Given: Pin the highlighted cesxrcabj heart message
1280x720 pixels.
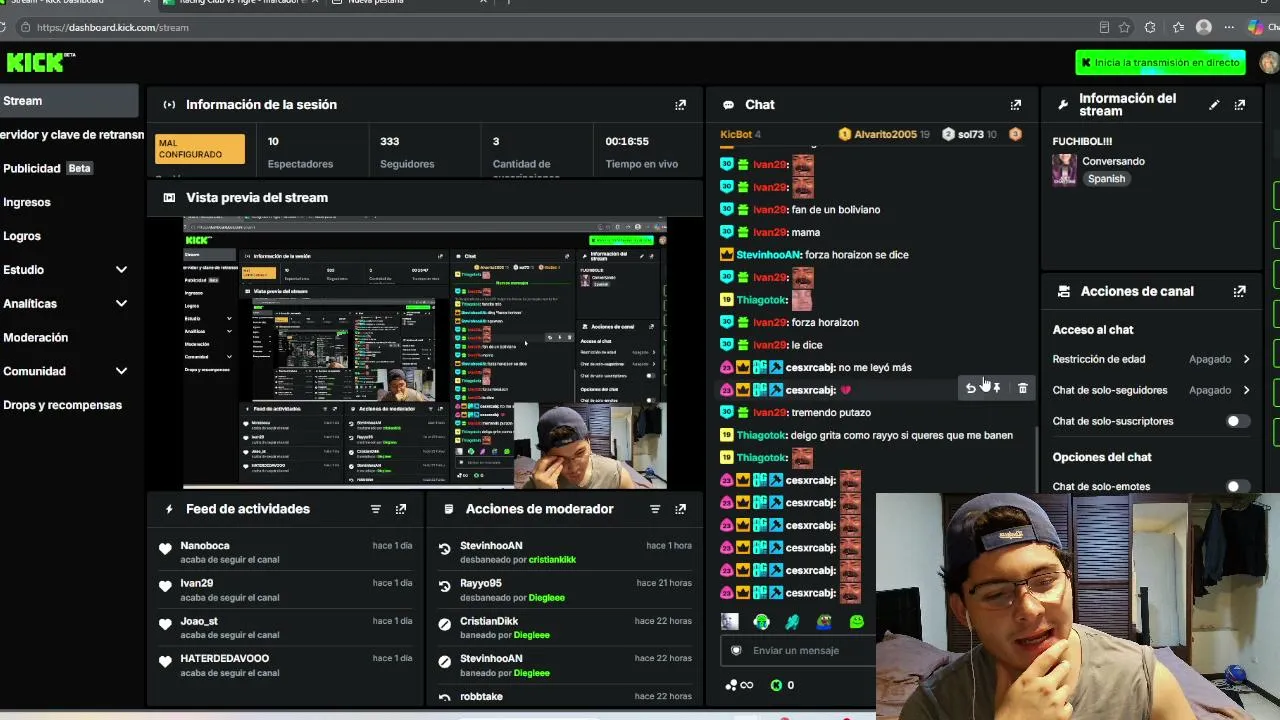Looking at the screenshot, I should [x=996, y=388].
